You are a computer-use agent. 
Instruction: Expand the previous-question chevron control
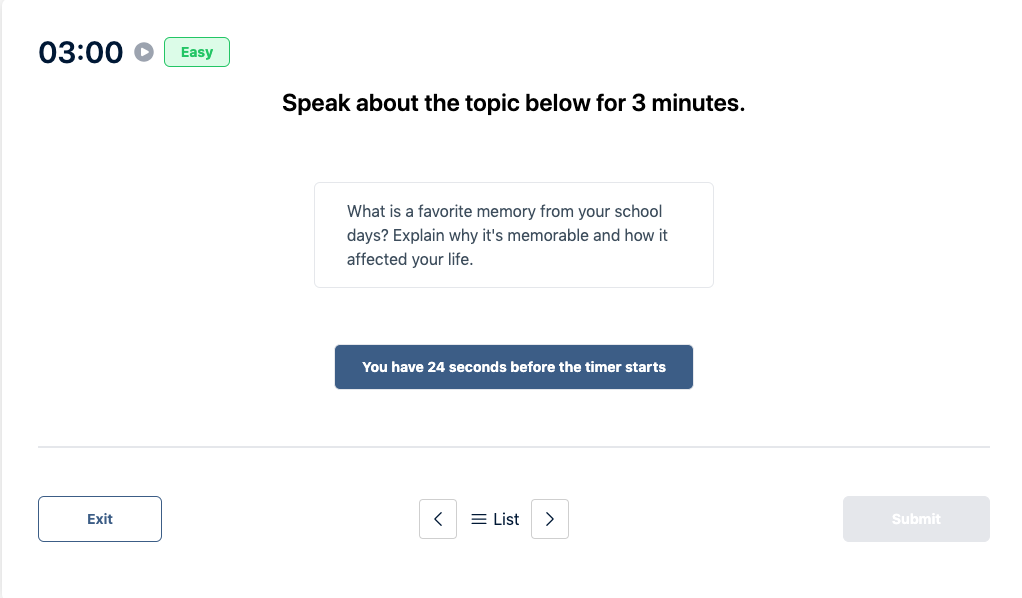pyautogui.click(x=438, y=518)
